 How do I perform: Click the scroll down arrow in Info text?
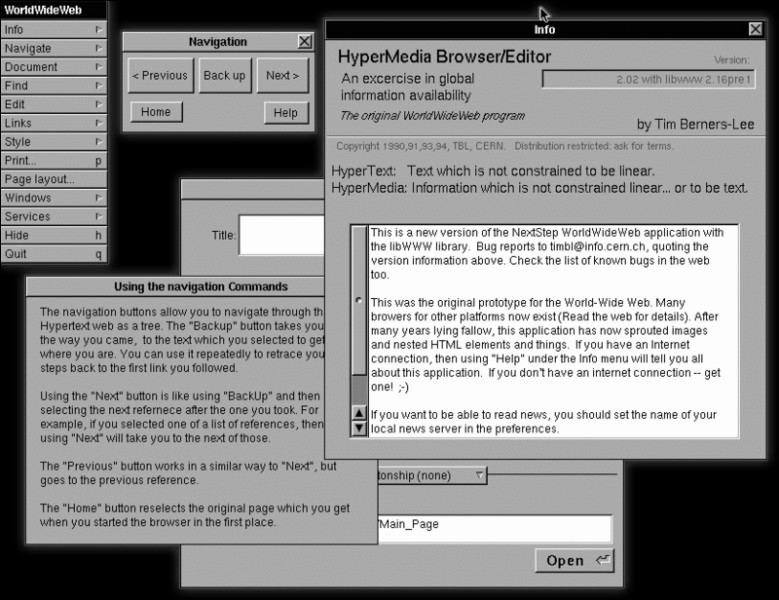coord(359,428)
